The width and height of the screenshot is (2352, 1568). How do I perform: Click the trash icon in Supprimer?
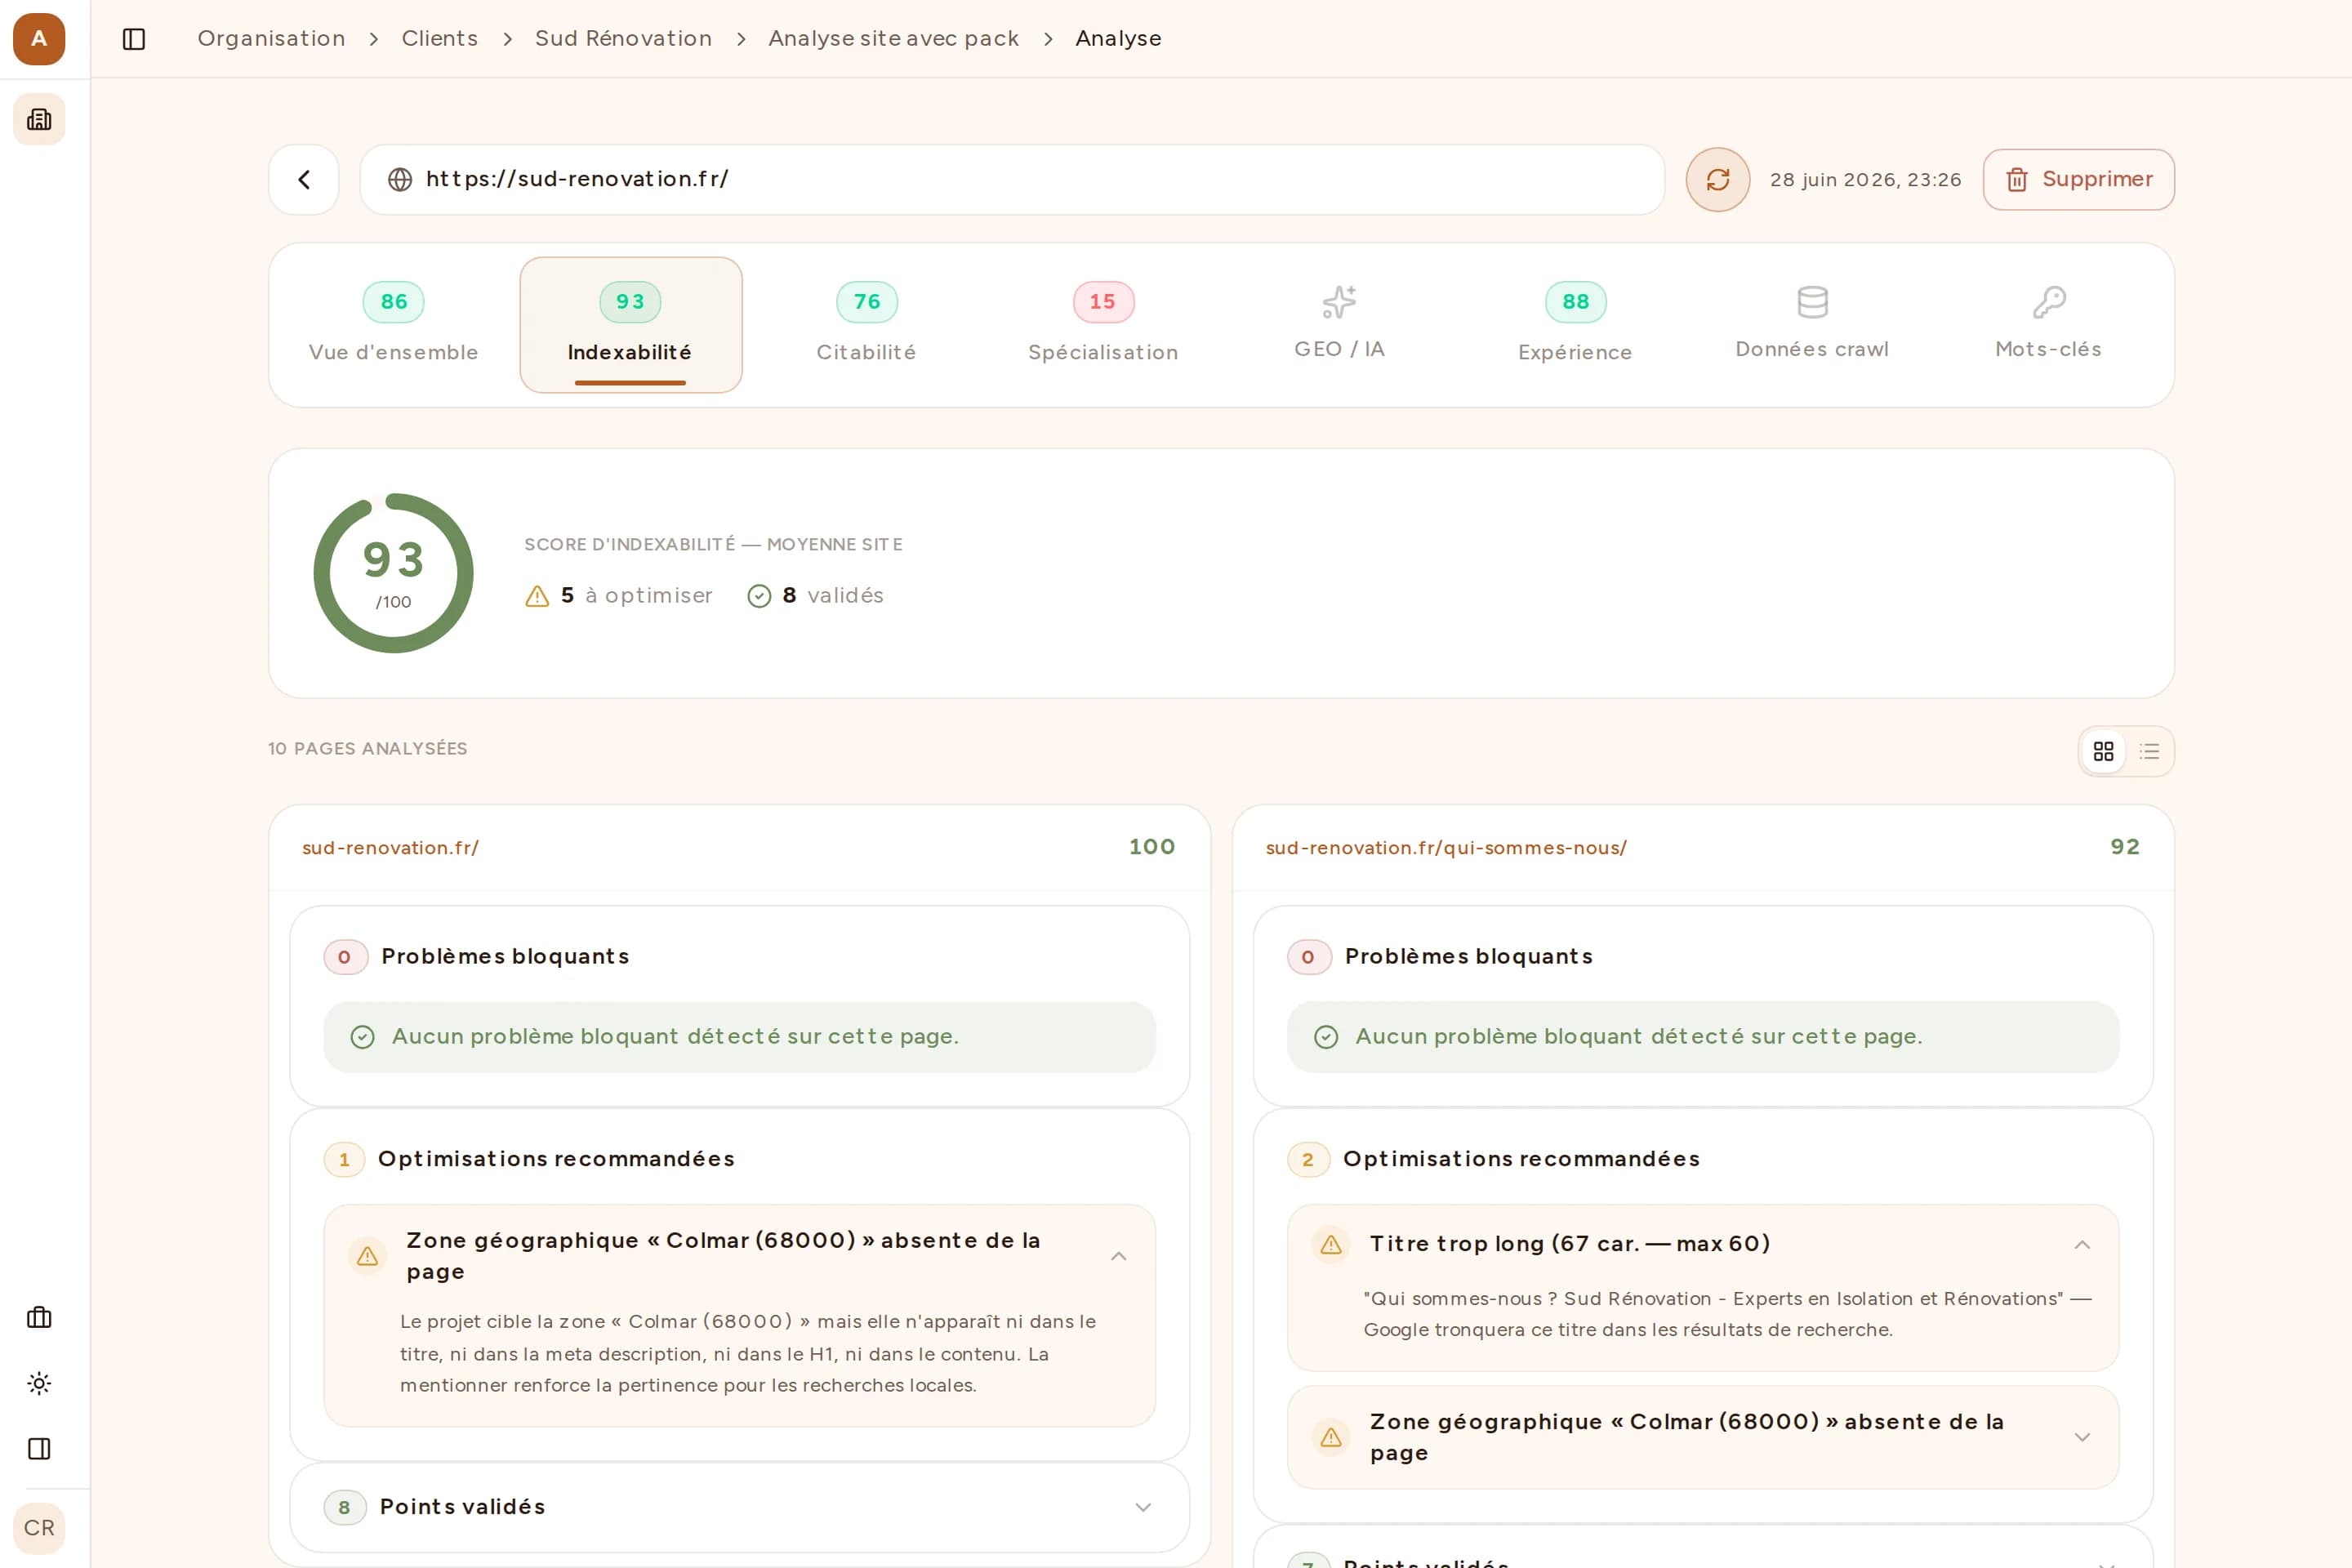pos(2017,179)
